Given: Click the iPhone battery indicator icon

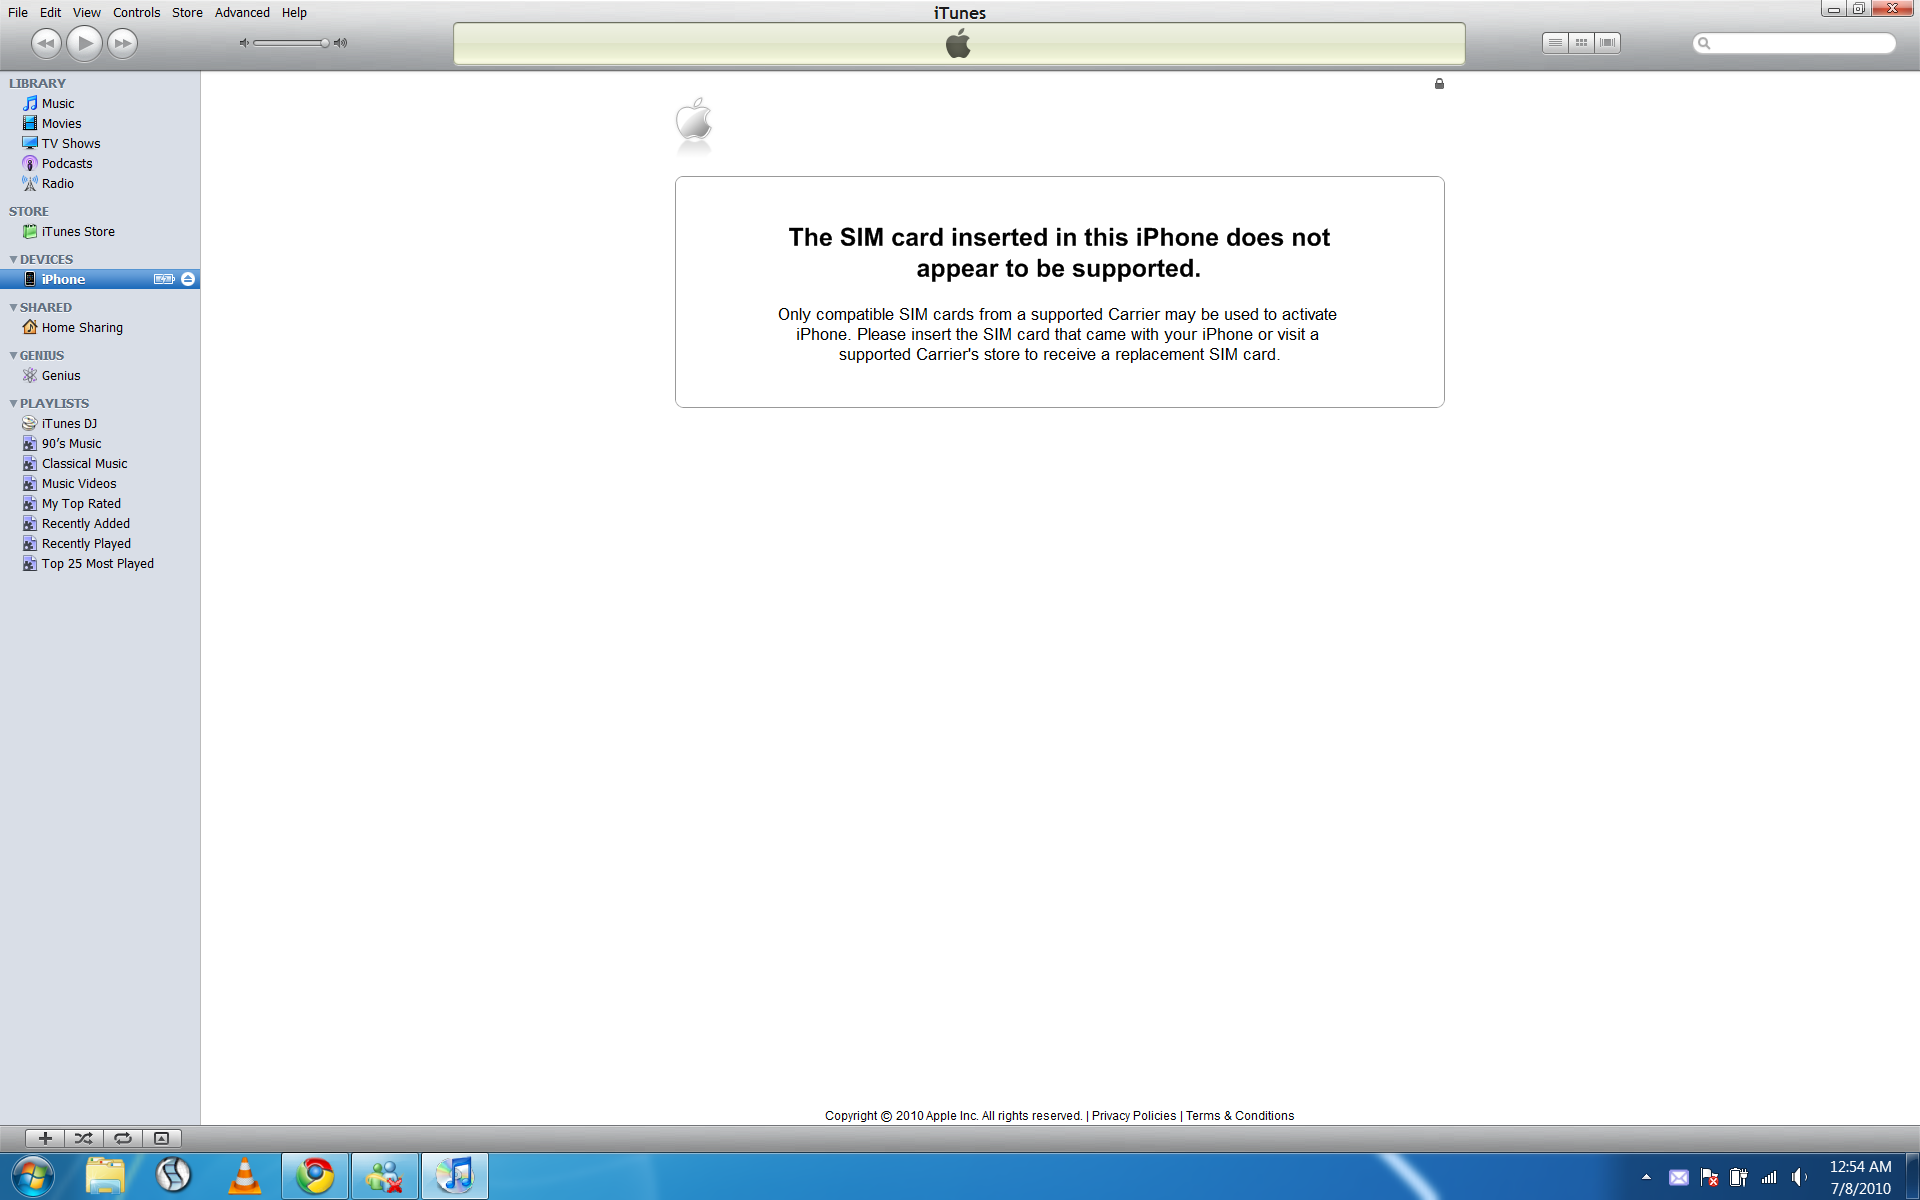Looking at the screenshot, I should [164, 279].
